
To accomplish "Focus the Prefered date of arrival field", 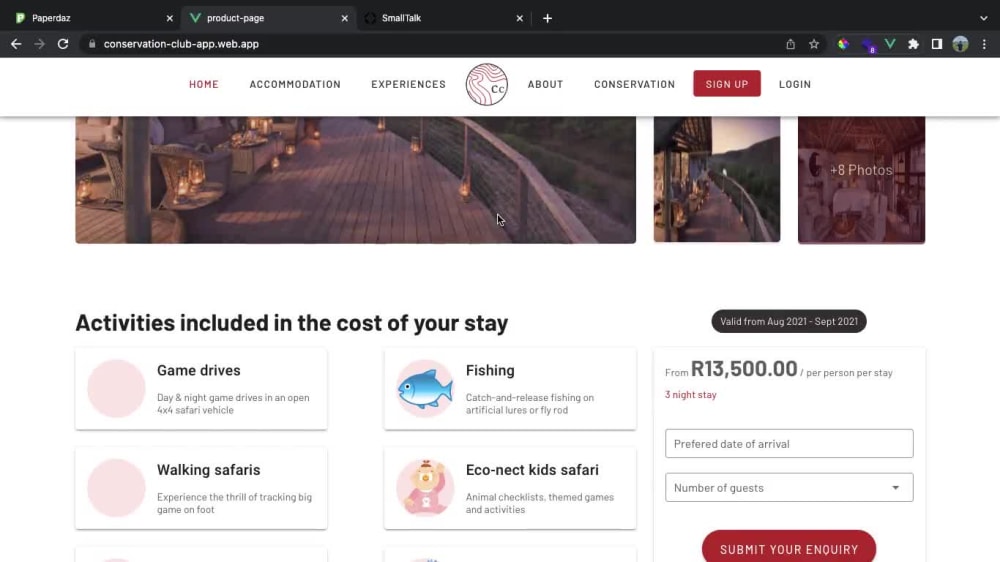I will click(x=789, y=443).
